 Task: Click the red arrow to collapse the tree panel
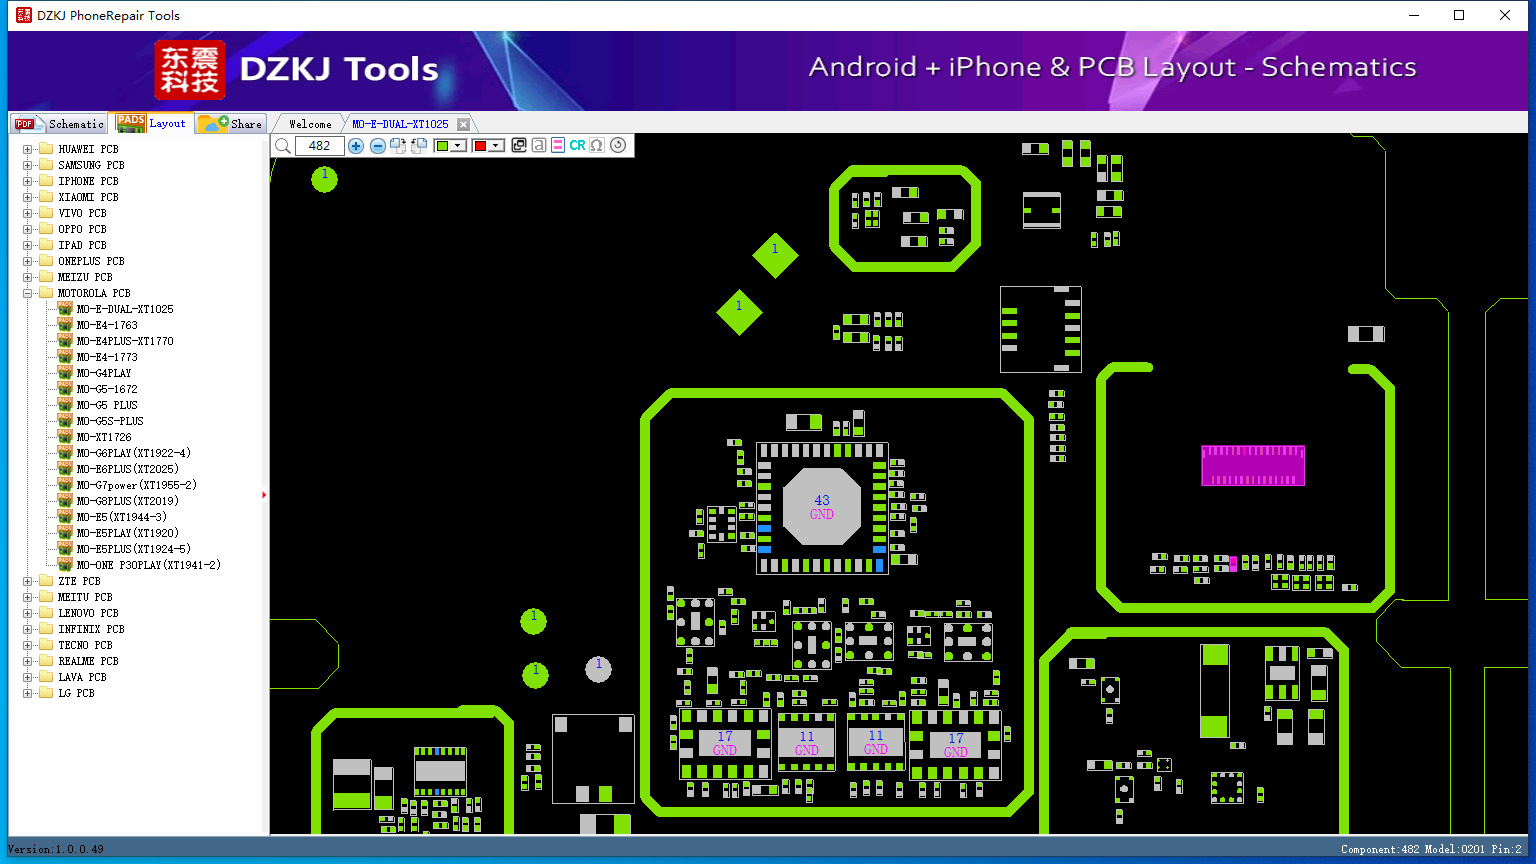[x=264, y=494]
